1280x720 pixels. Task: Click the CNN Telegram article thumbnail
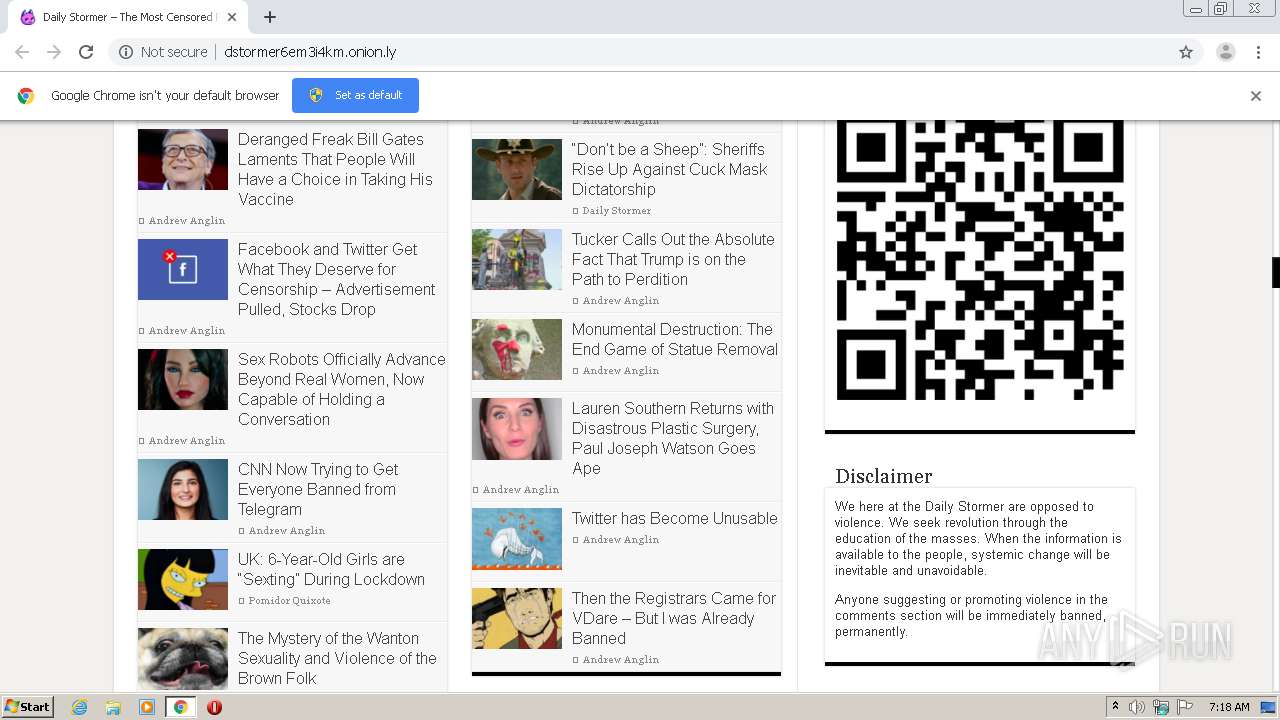point(183,489)
